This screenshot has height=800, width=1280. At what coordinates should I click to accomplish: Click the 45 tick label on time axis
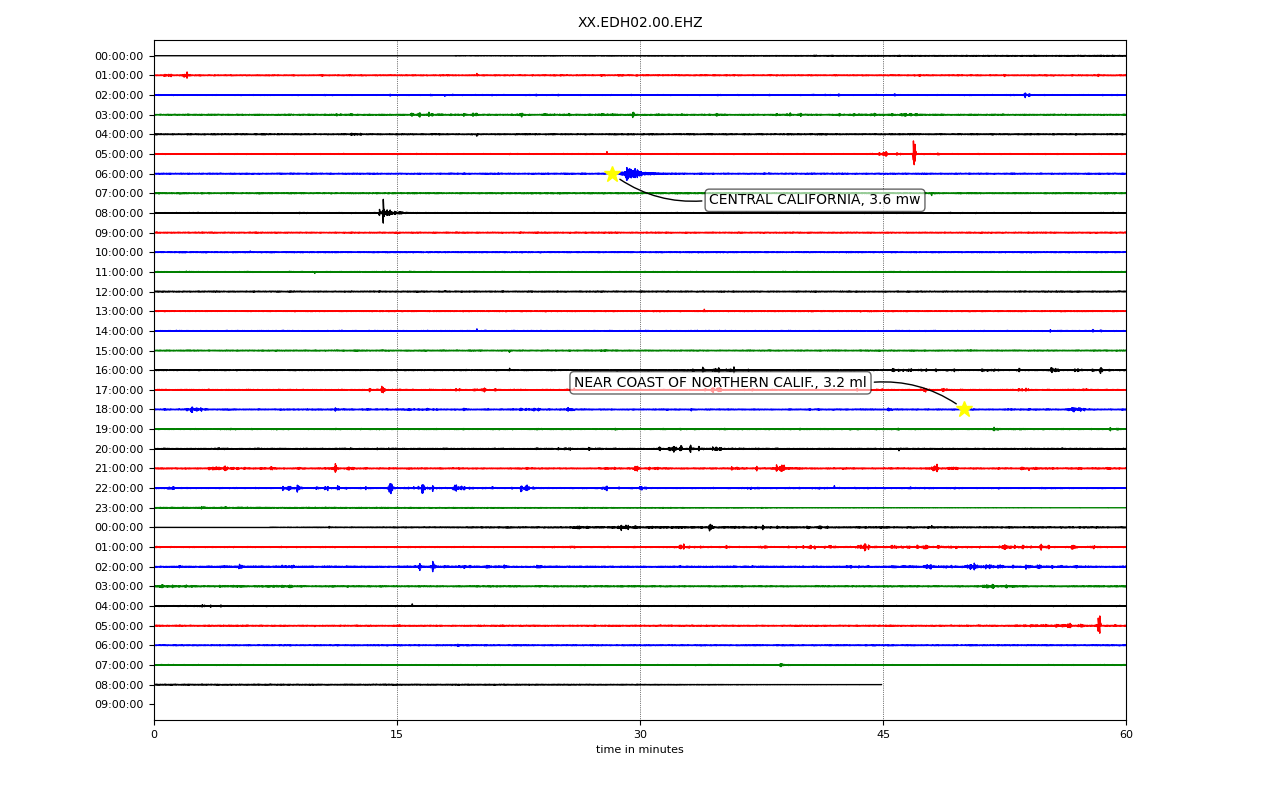tap(883, 735)
